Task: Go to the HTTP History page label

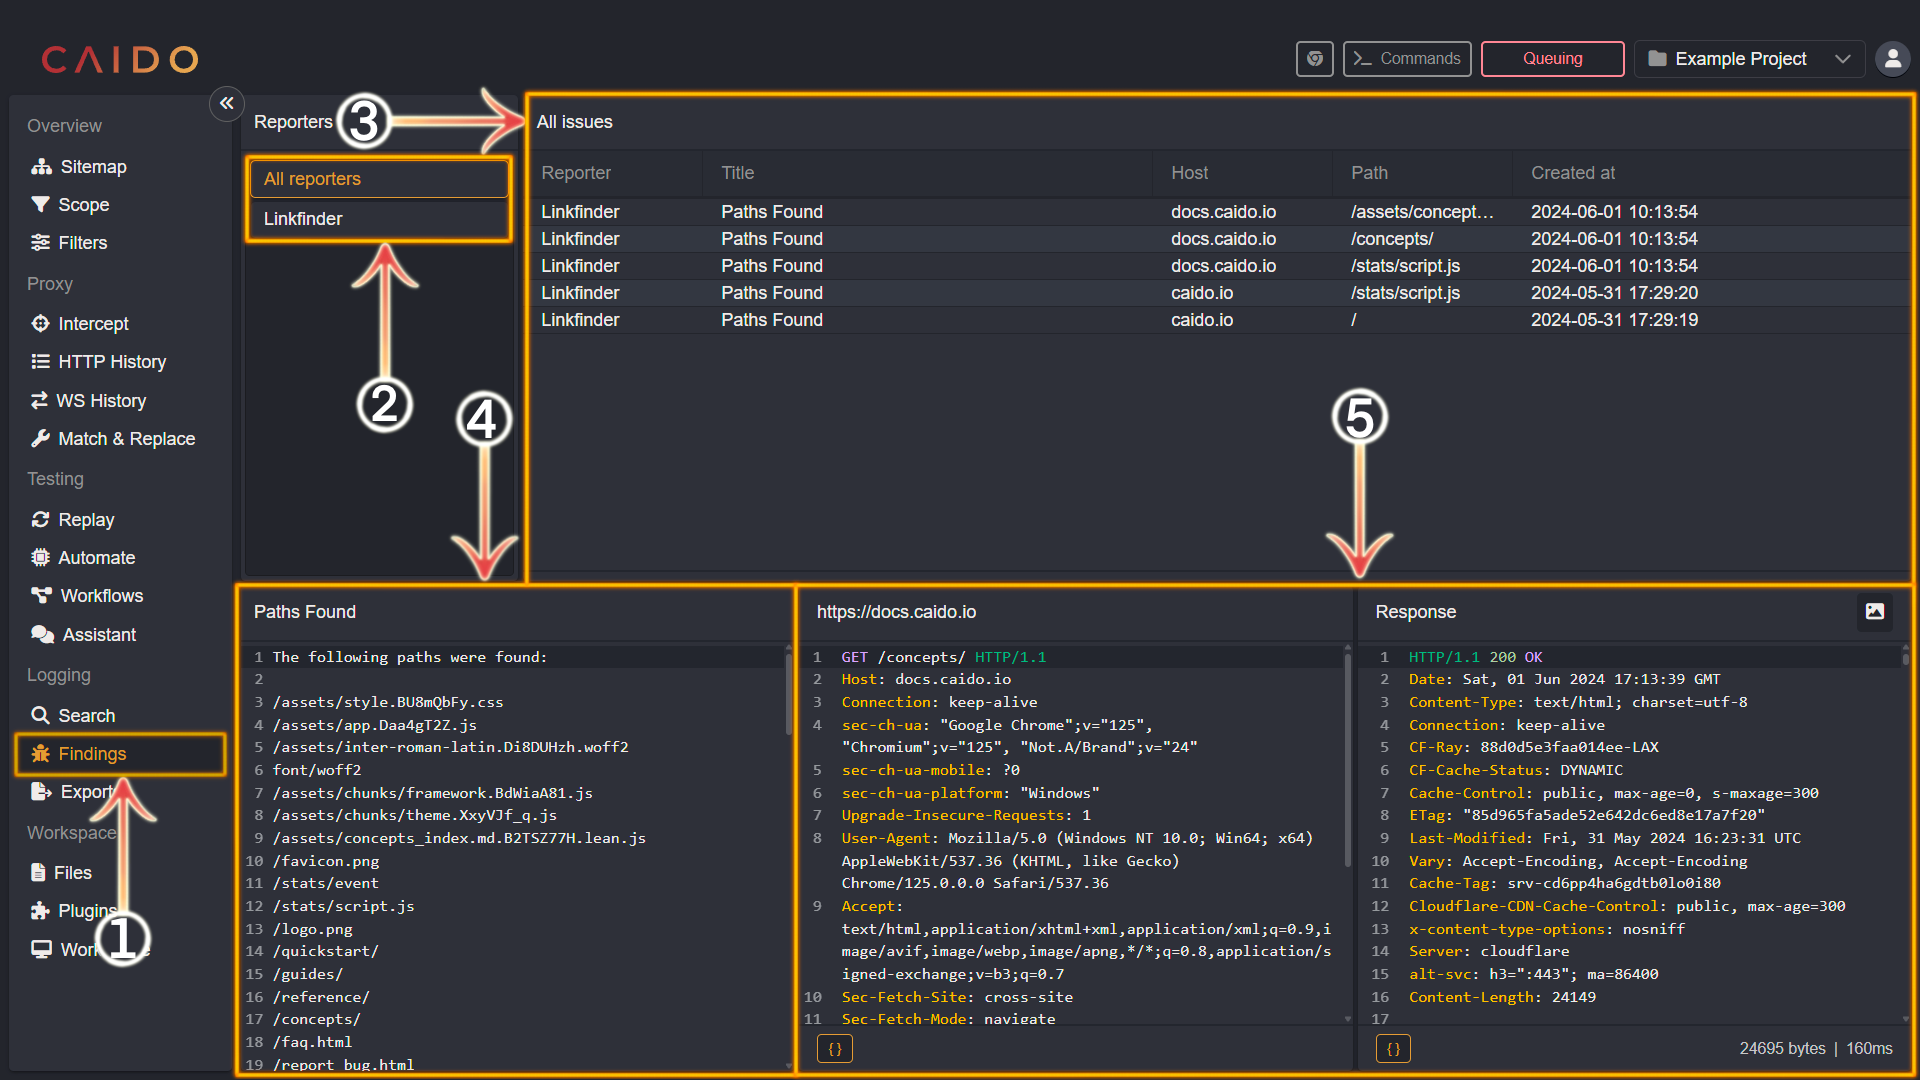Action: click(112, 362)
